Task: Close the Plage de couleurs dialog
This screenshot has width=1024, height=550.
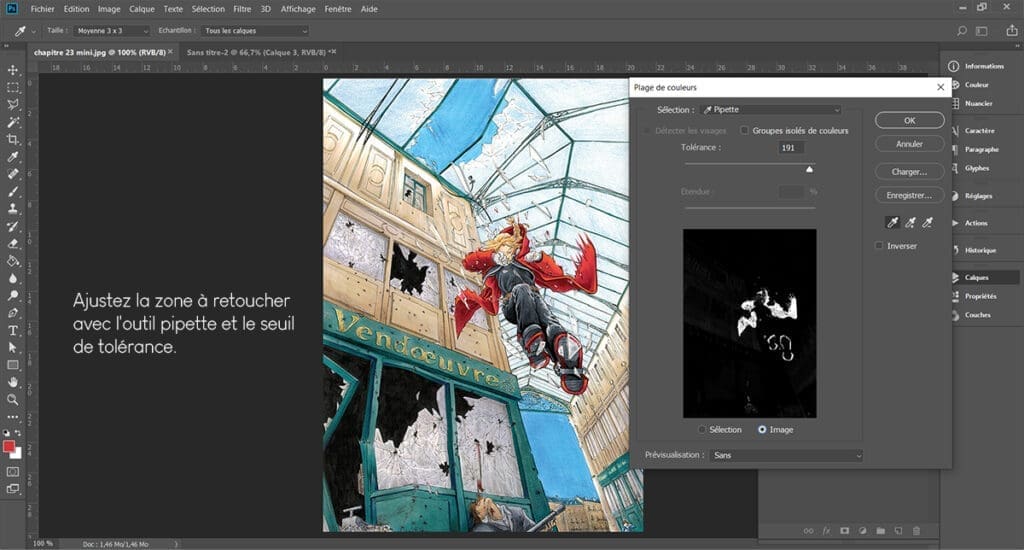Action: click(x=940, y=87)
